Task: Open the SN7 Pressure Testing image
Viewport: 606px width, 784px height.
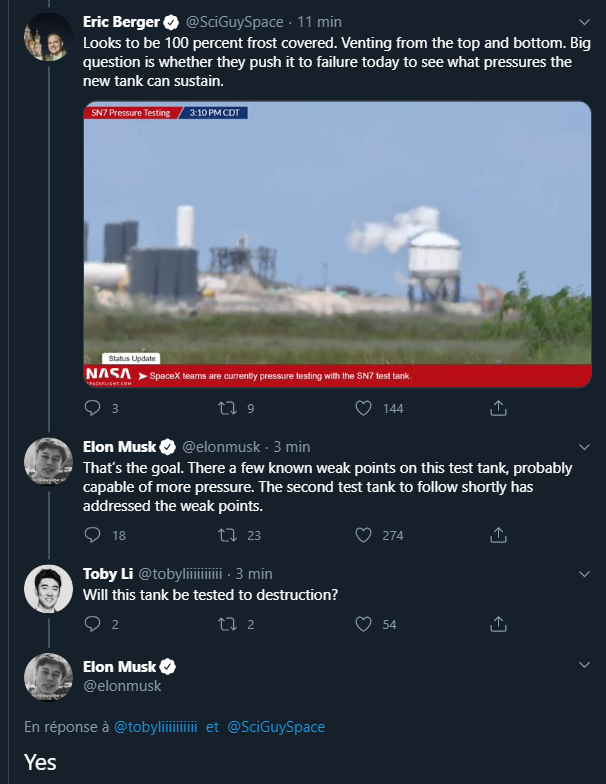Action: (x=337, y=245)
